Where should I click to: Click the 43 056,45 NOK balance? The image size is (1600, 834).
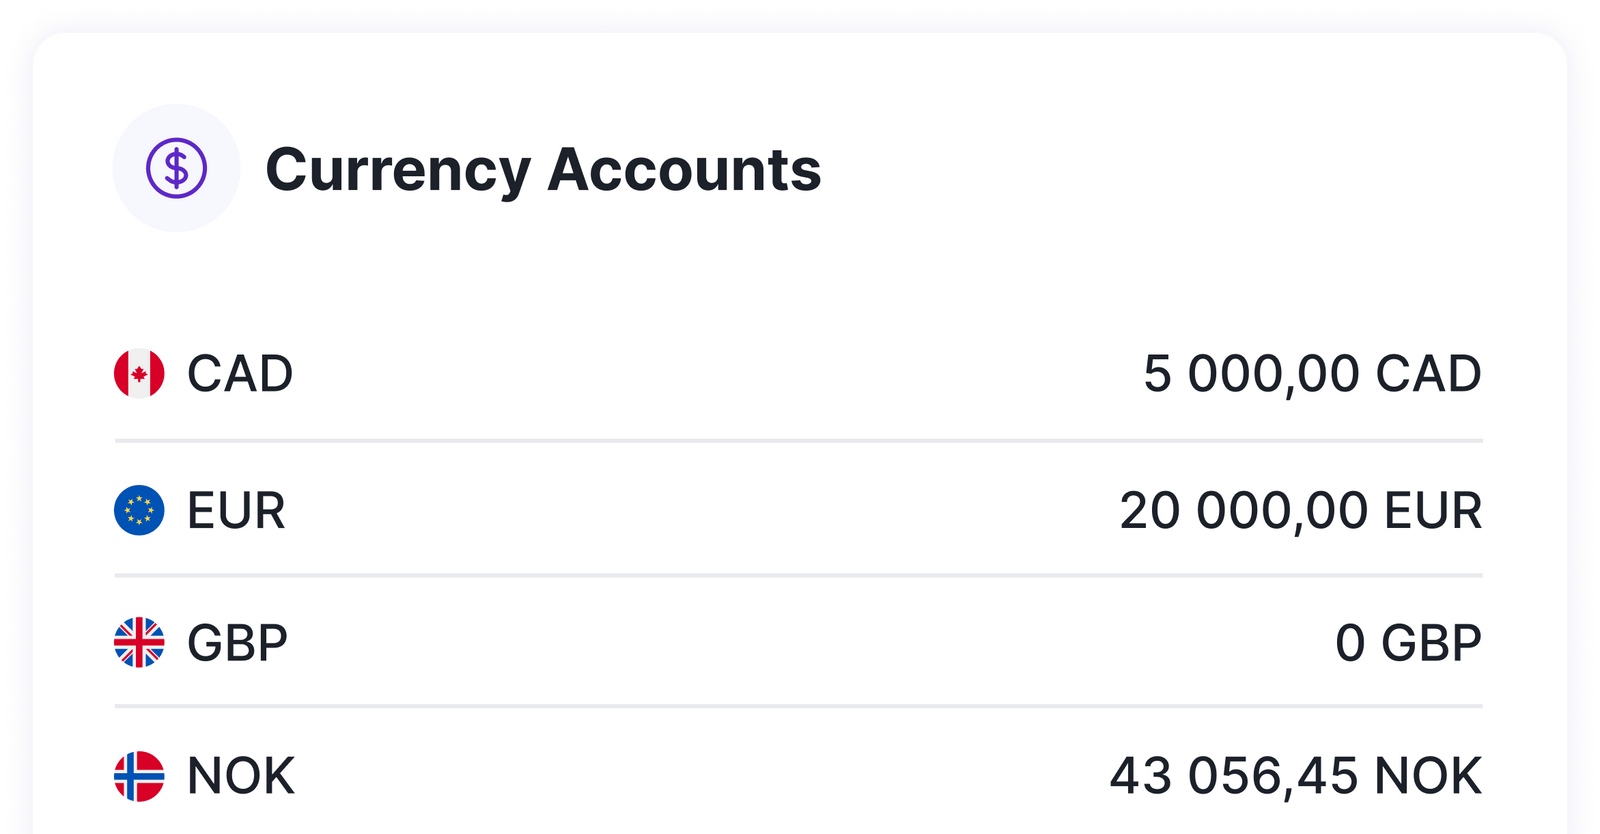[1295, 776]
